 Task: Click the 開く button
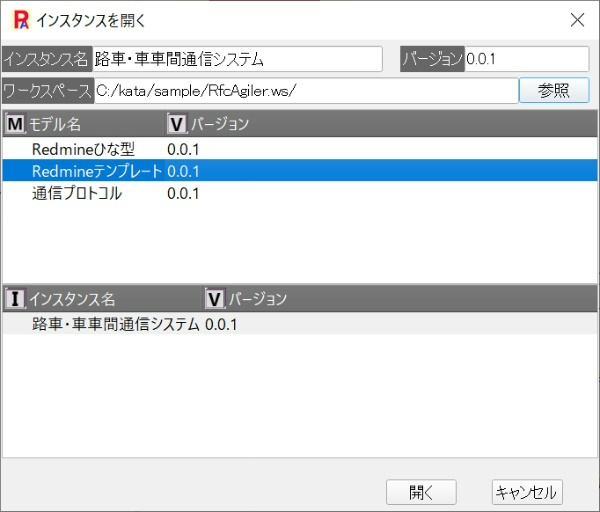point(421,492)
